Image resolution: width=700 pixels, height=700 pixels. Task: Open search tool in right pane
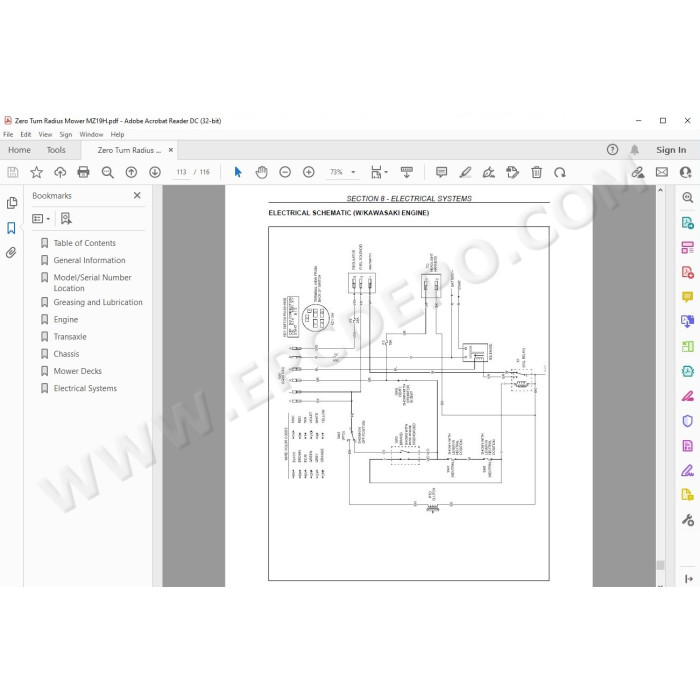688,197
